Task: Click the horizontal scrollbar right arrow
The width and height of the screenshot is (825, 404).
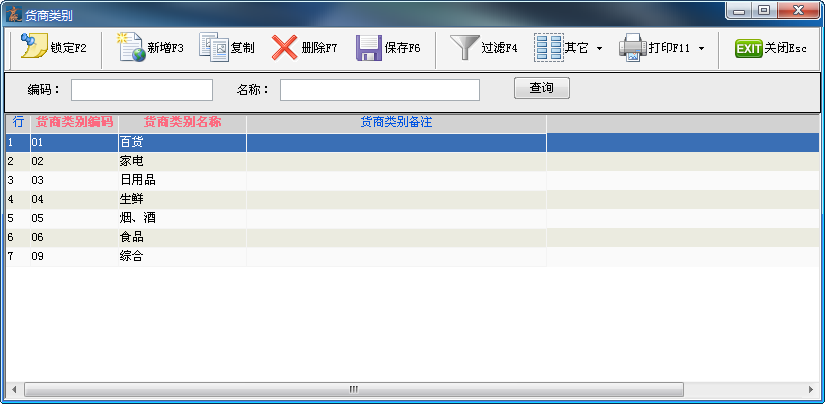Action: coord(811,389)
